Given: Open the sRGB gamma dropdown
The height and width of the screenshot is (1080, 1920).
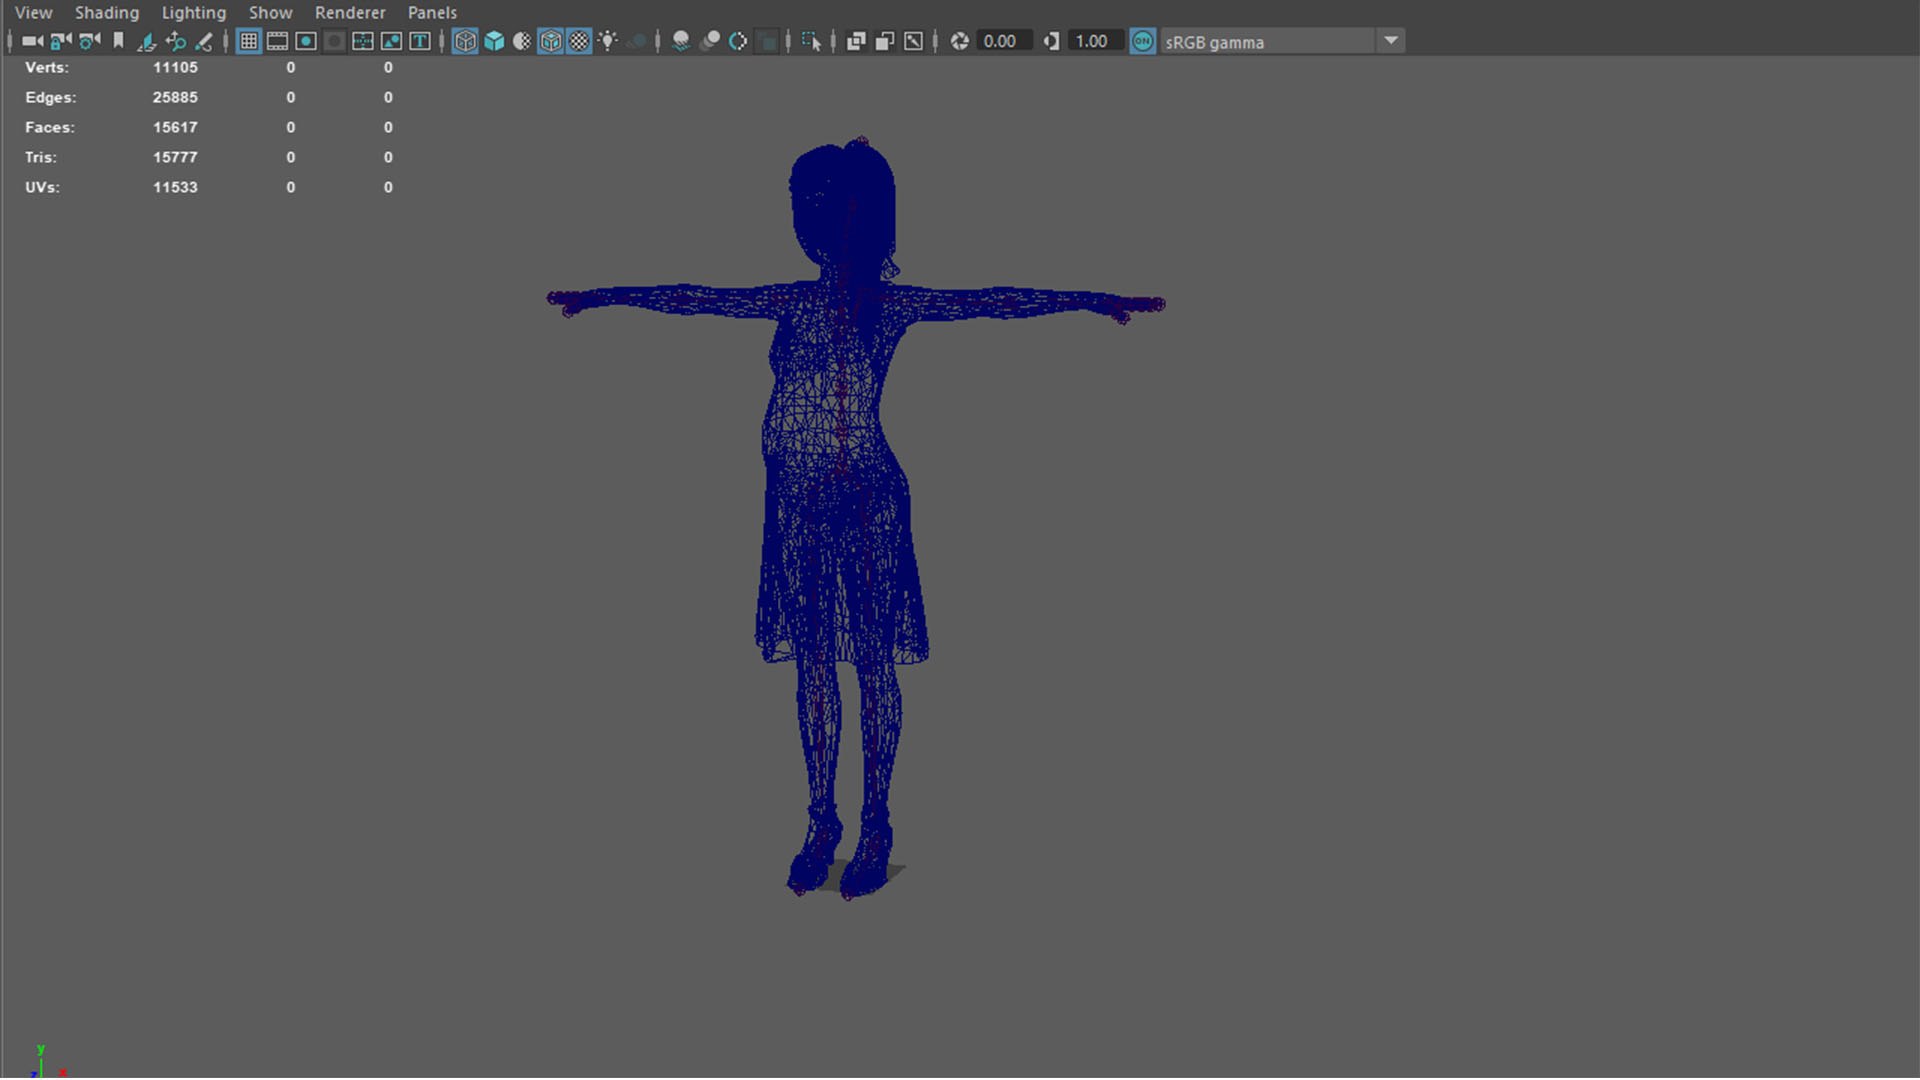Looking at the screenshot, I should tap(1282, 41).
